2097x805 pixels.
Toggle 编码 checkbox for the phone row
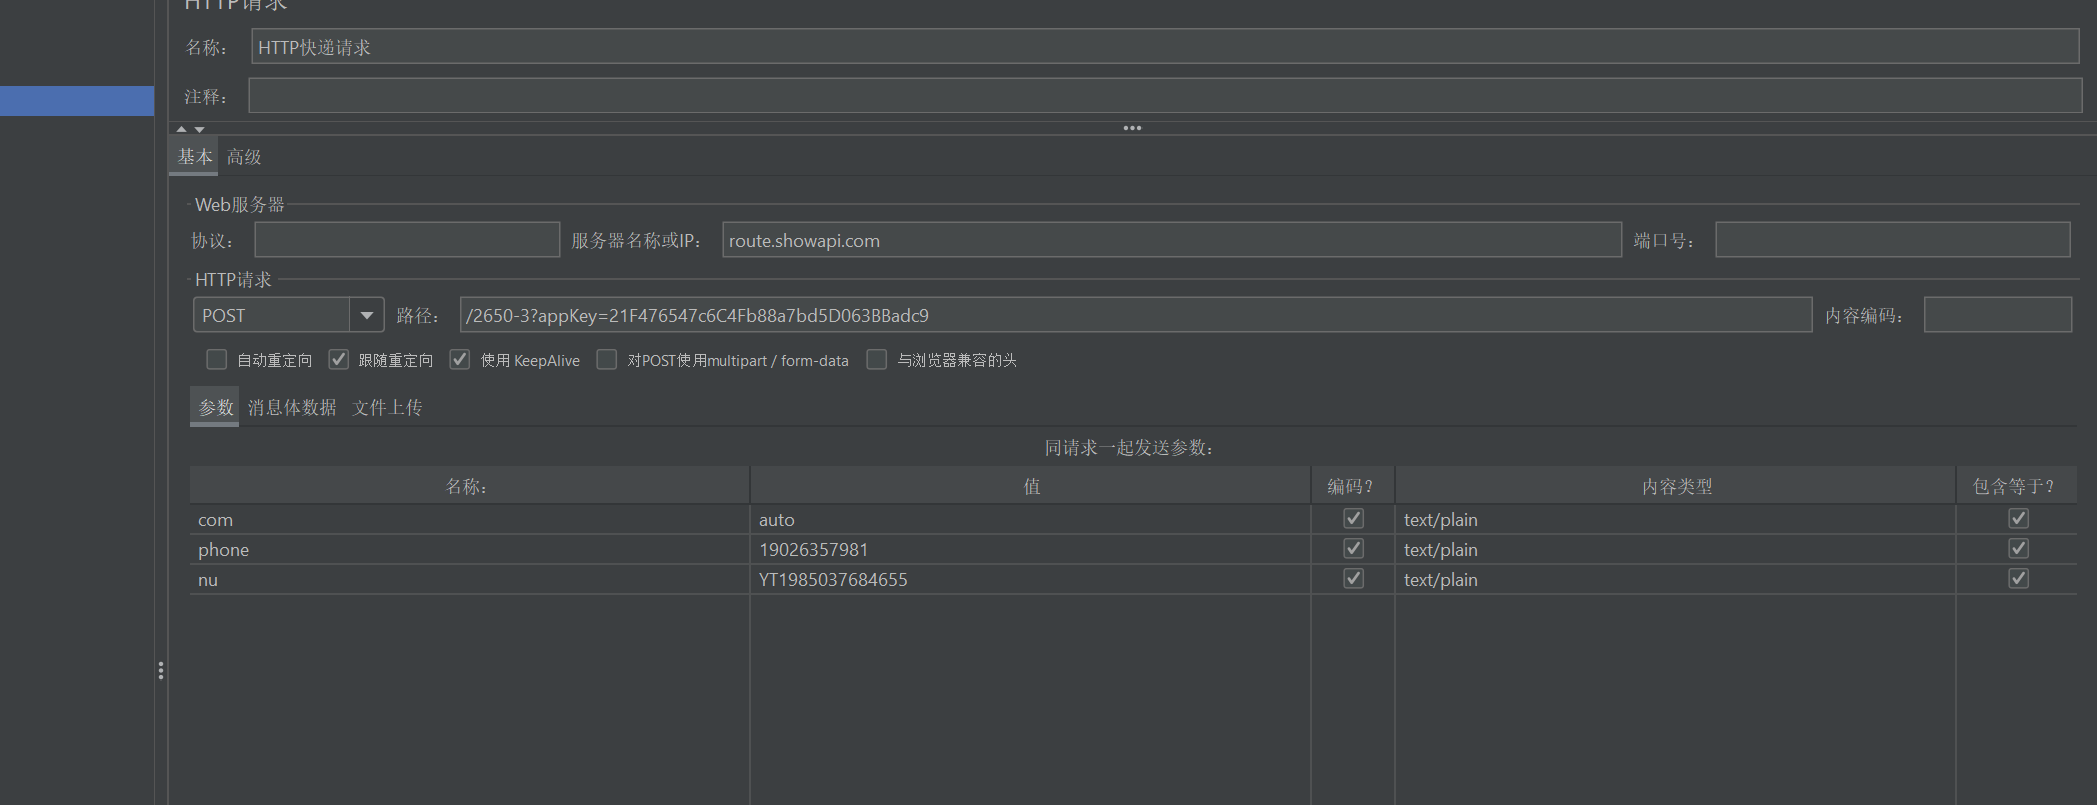[1353, 549]
